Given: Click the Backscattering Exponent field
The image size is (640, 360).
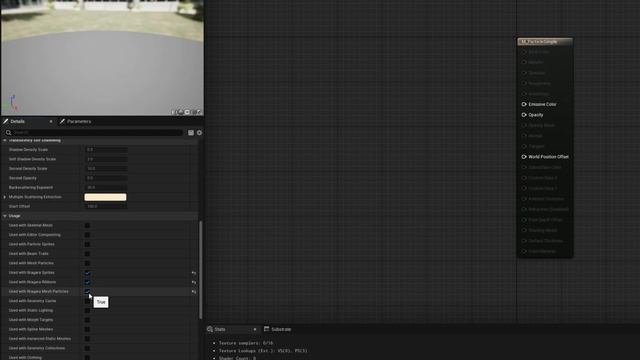Looking at the screenshot, I should [x=106, y=187].
